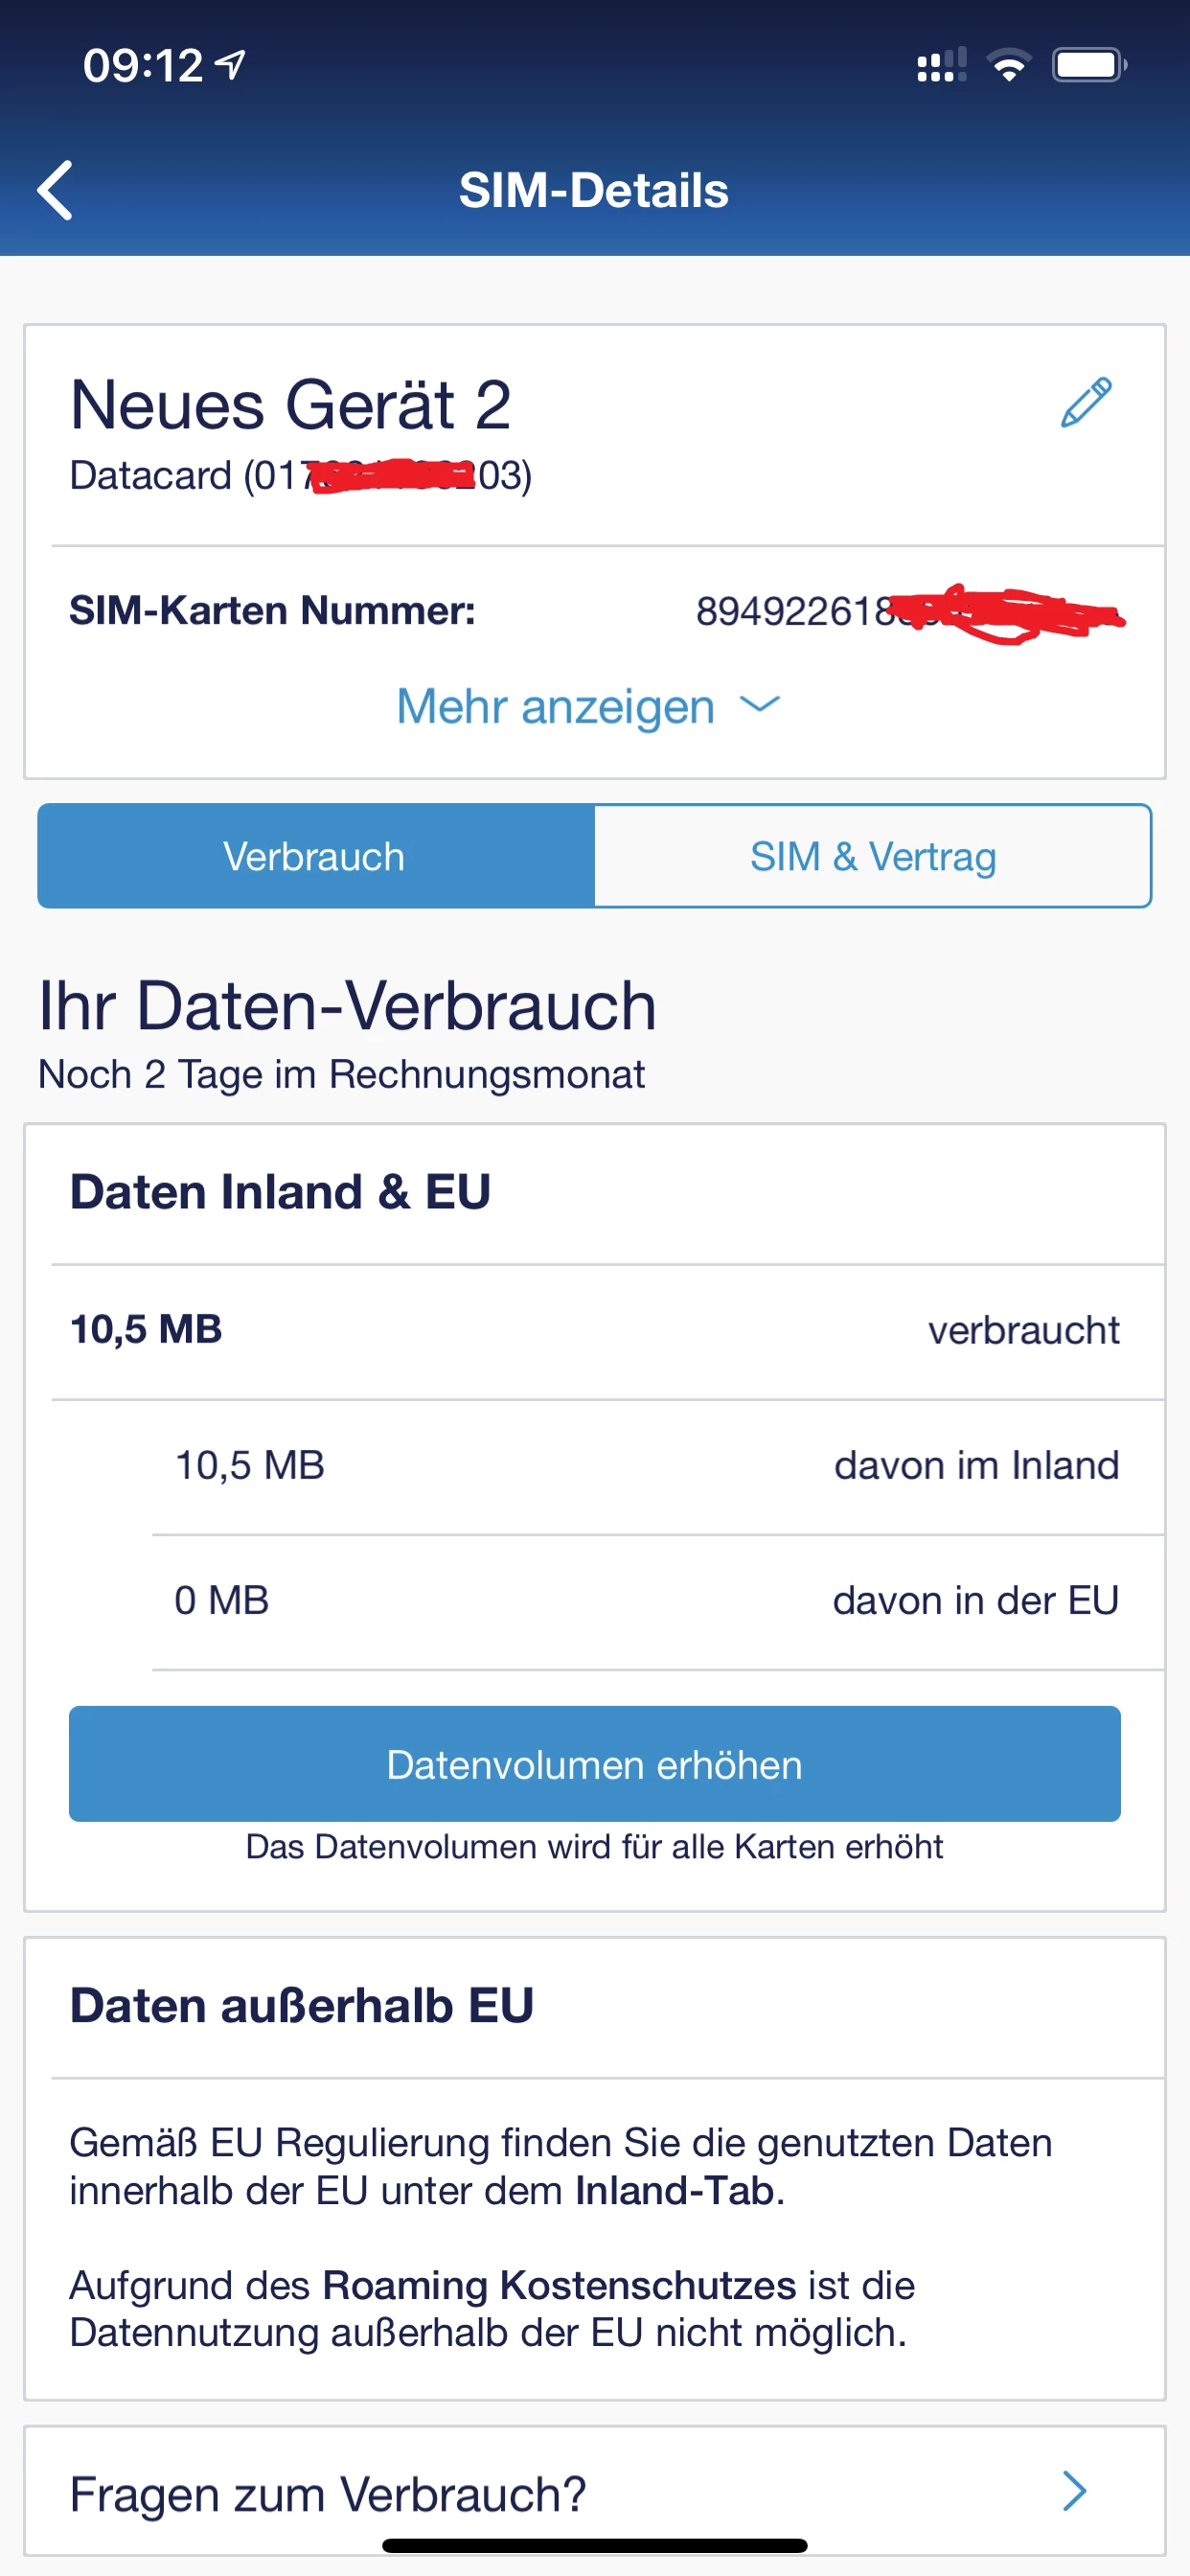The width and height of the screenshot is (1190, 2576).
Task: Tap the davon im Inland row
Action: pyautogui.click(x=646, y=1465)
